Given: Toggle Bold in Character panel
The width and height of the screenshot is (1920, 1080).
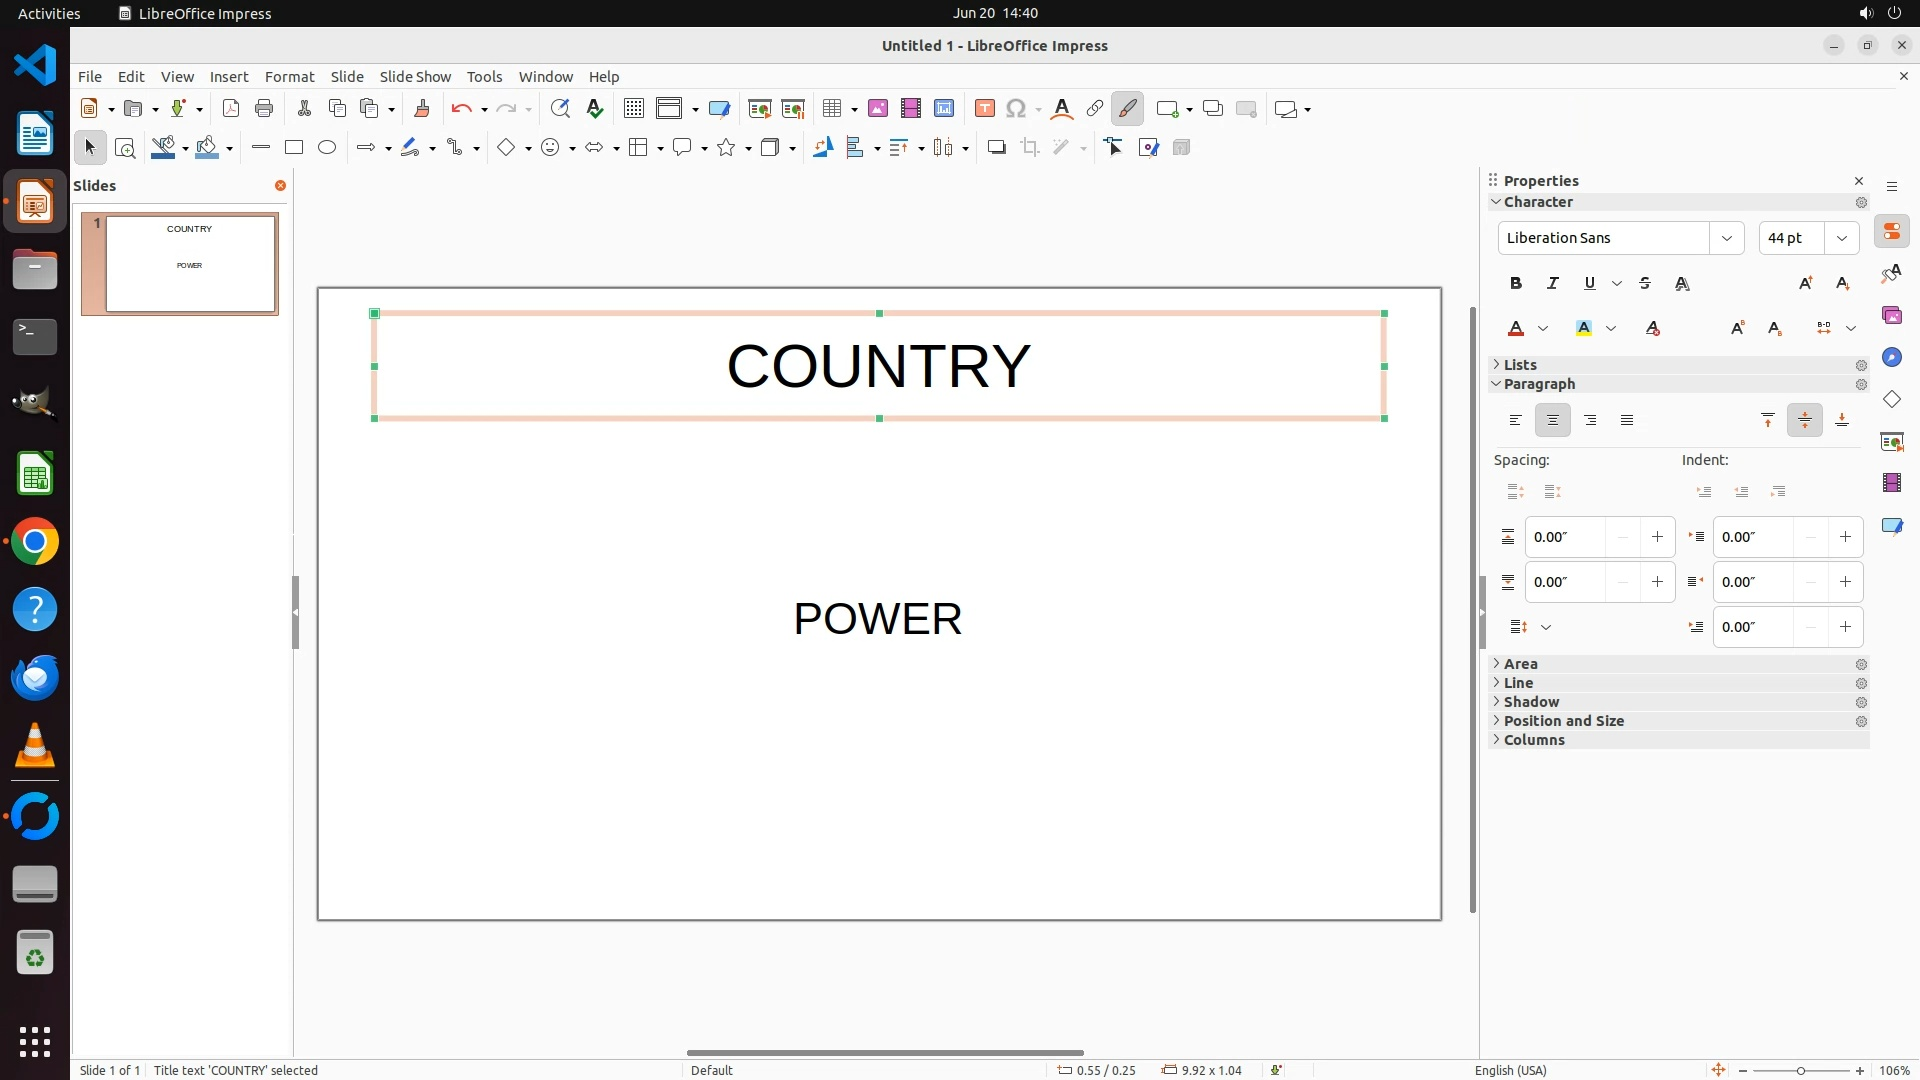Looking at the screenshot, I should click(1516, 284).
